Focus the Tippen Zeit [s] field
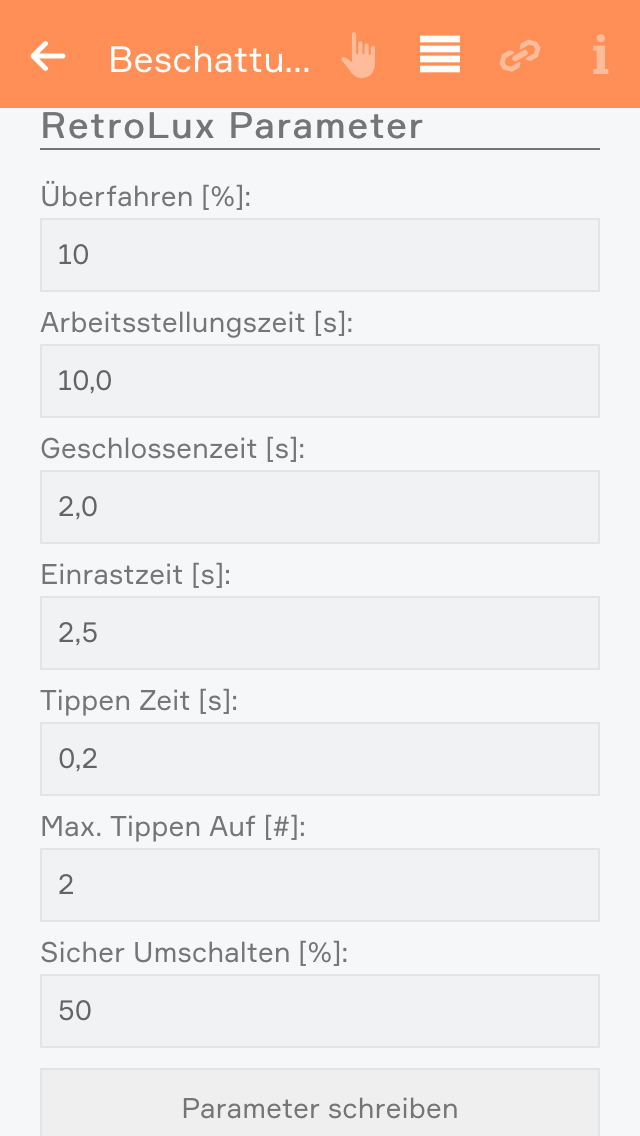 click(320, 759)
